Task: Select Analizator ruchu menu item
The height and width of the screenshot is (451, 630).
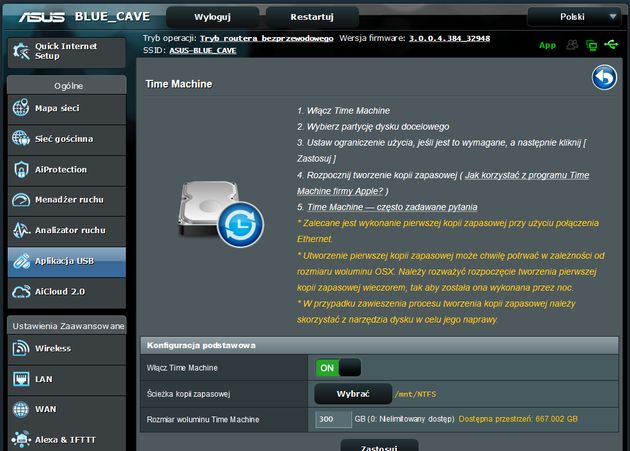Action: [67, 230]
